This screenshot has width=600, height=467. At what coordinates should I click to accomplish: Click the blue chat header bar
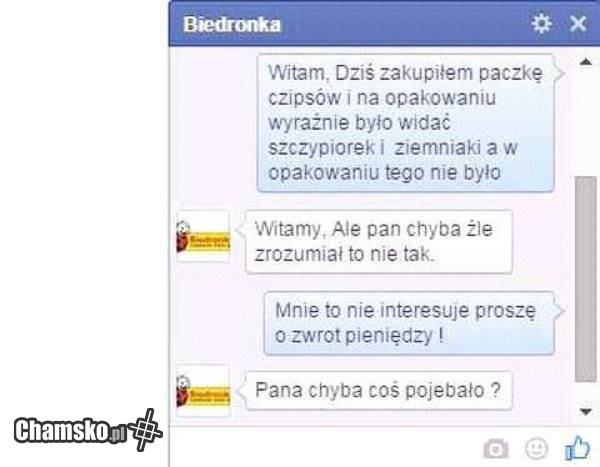point(384,24)
